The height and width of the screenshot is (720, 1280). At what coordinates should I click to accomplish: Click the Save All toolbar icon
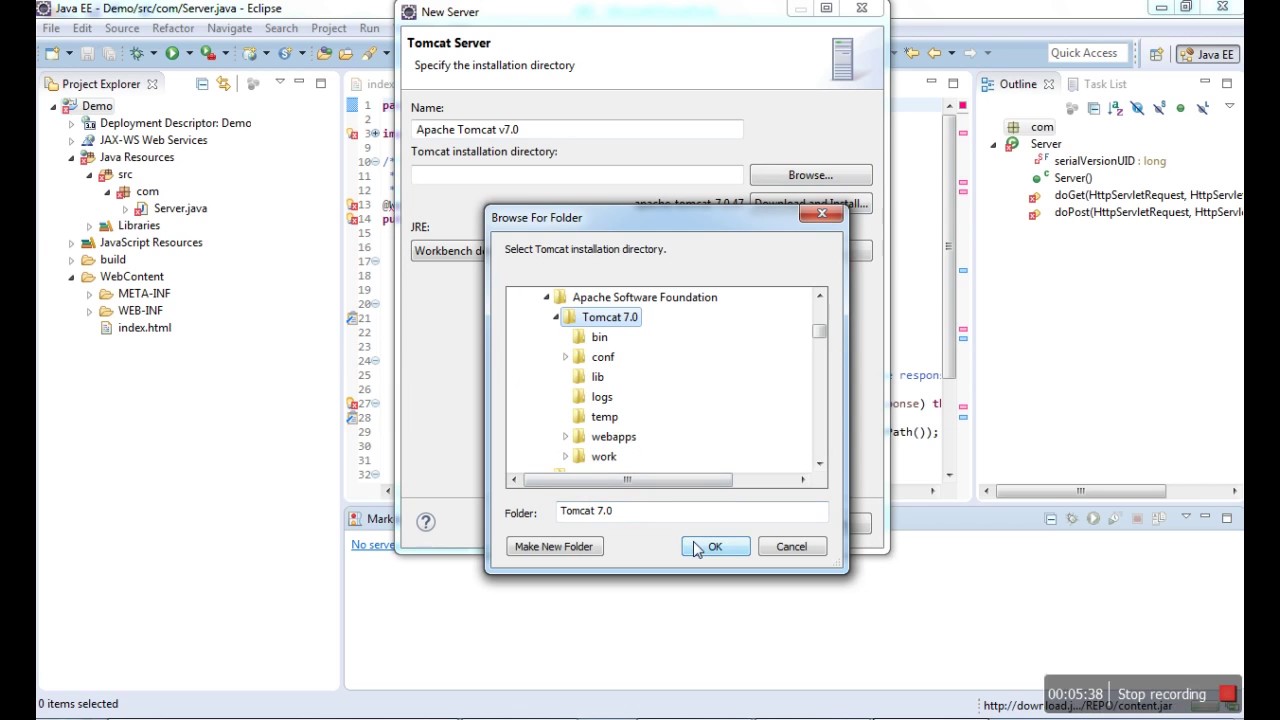[x=109, y=53]
